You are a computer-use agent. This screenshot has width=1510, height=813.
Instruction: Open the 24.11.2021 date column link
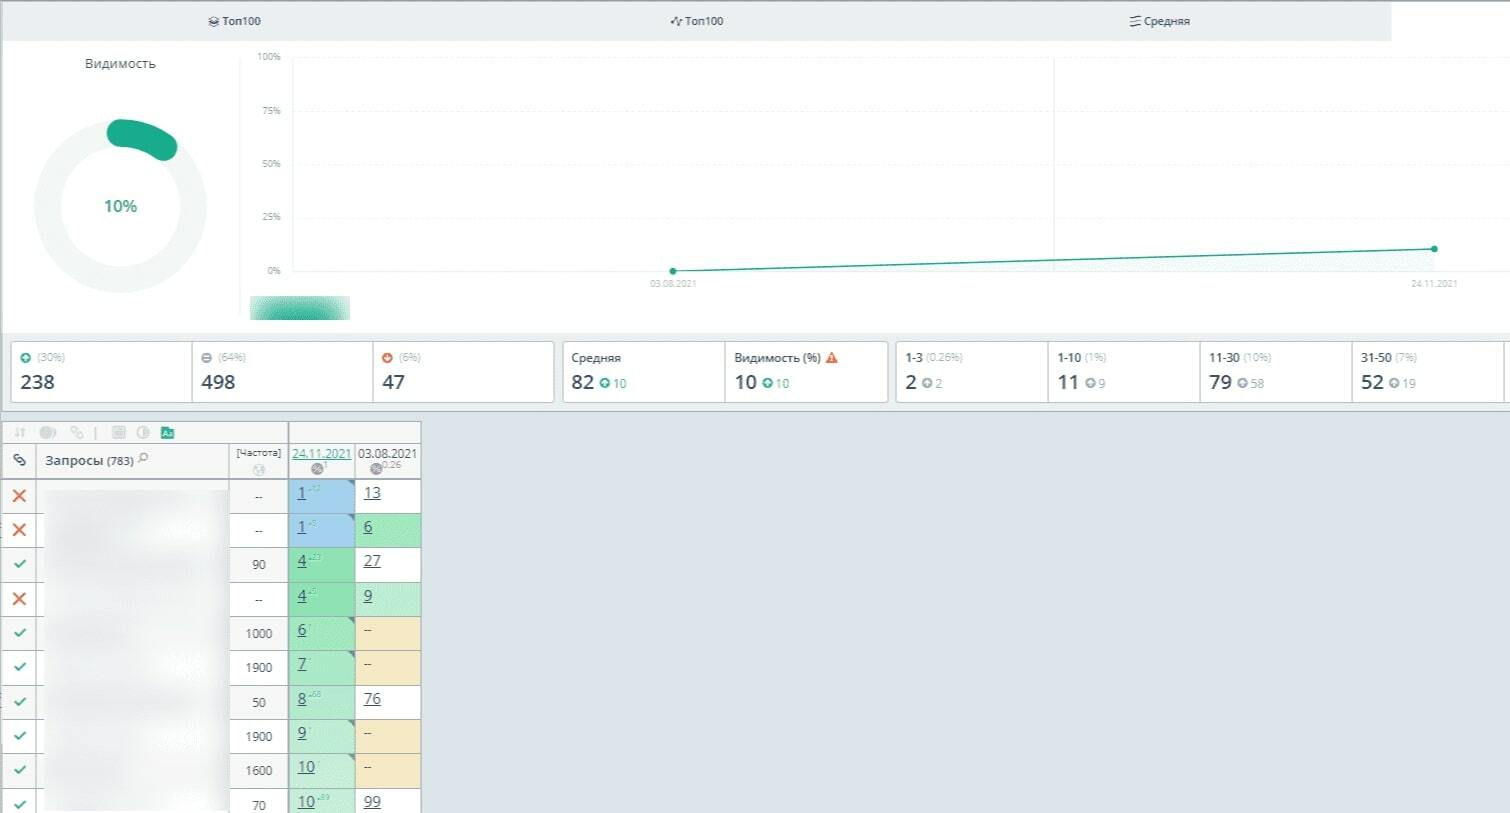pyautogui.click(x=321, y=453)
